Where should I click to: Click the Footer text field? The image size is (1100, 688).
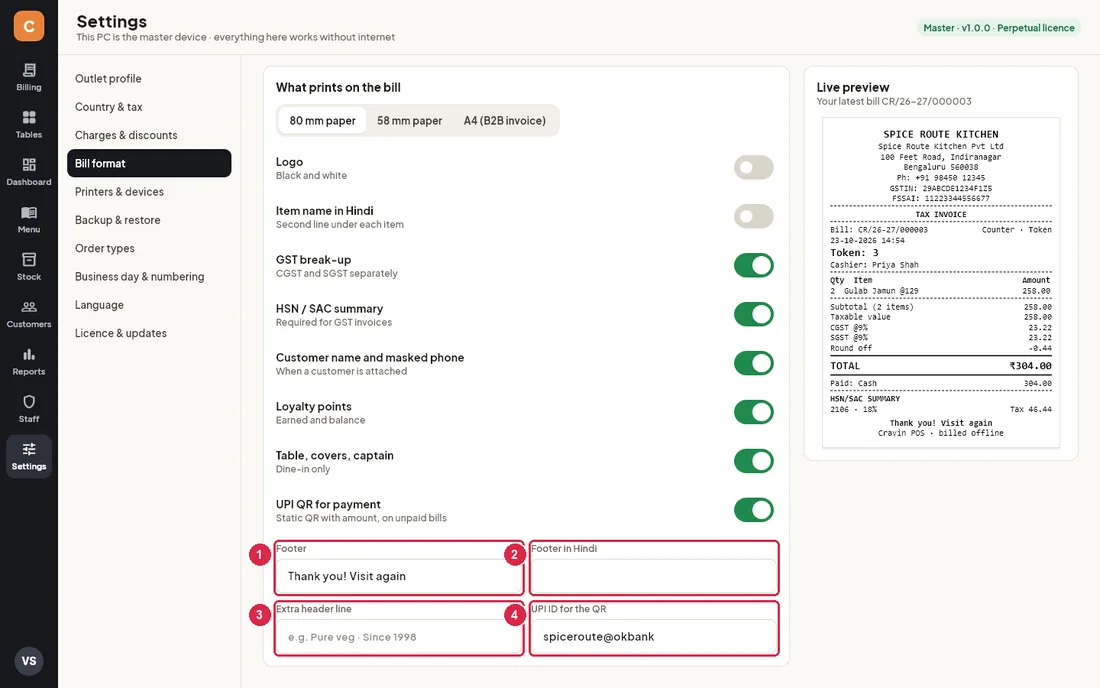pyautogui.click(x=398, y=576)
